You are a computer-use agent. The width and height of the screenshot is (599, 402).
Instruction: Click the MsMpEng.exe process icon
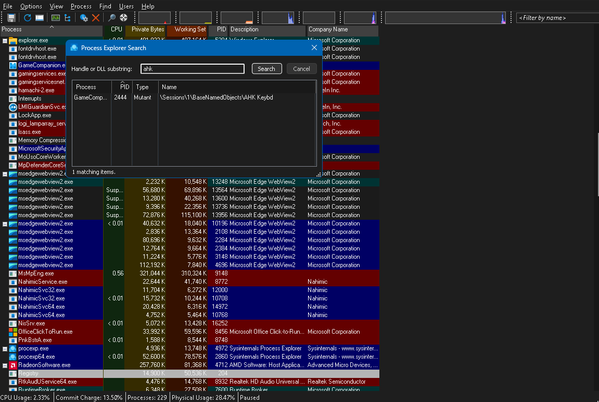coord(13,274)
